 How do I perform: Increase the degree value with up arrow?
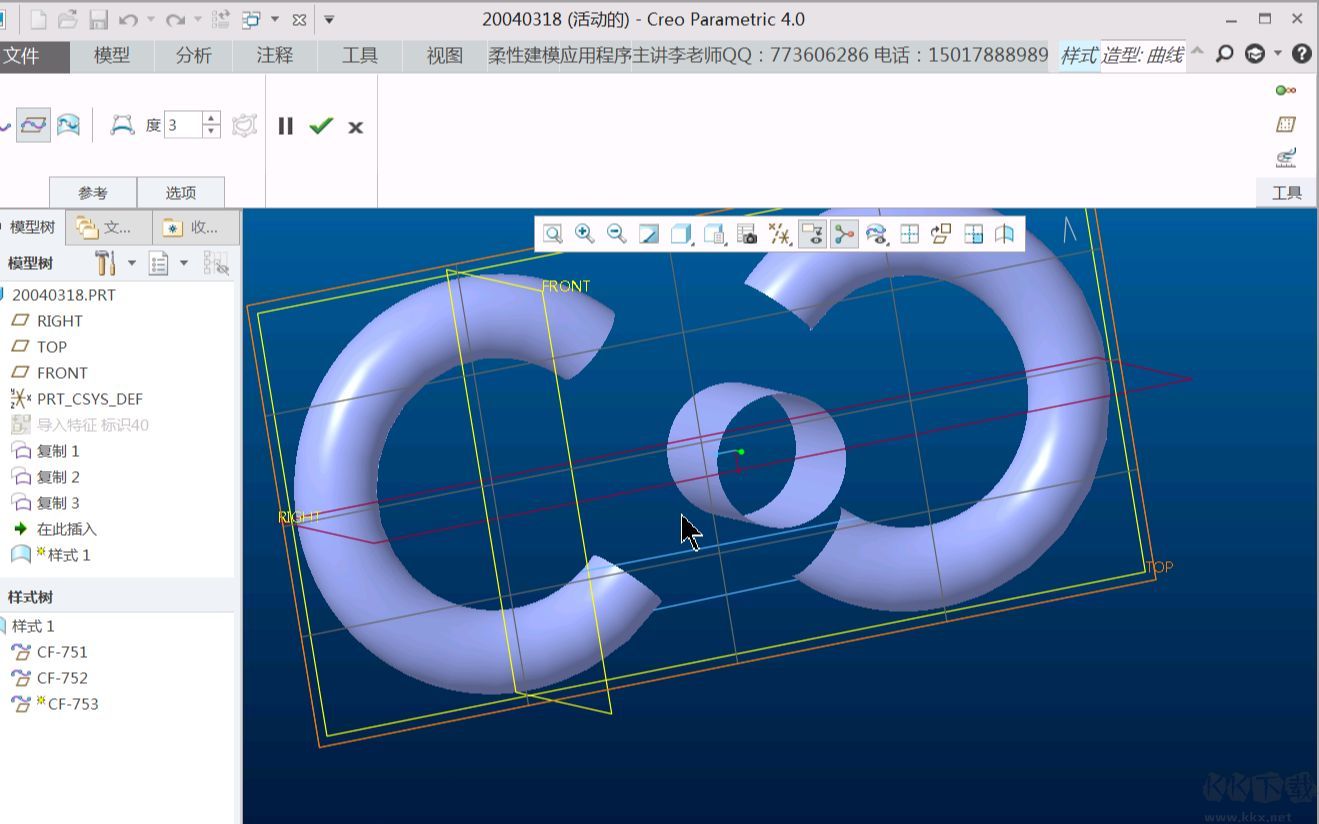coord(211,119)
